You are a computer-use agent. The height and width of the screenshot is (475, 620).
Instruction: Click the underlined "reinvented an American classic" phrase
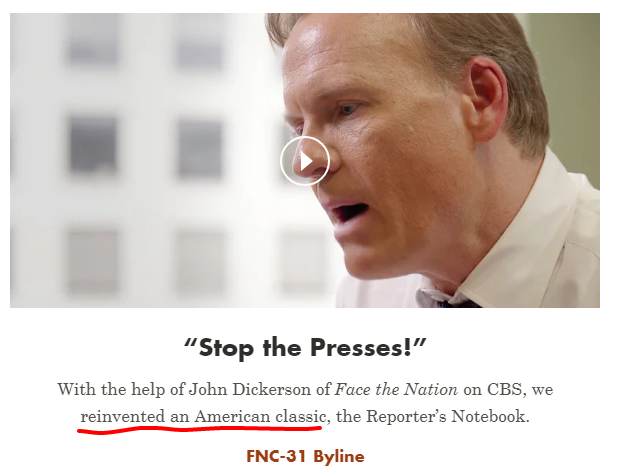203,416
